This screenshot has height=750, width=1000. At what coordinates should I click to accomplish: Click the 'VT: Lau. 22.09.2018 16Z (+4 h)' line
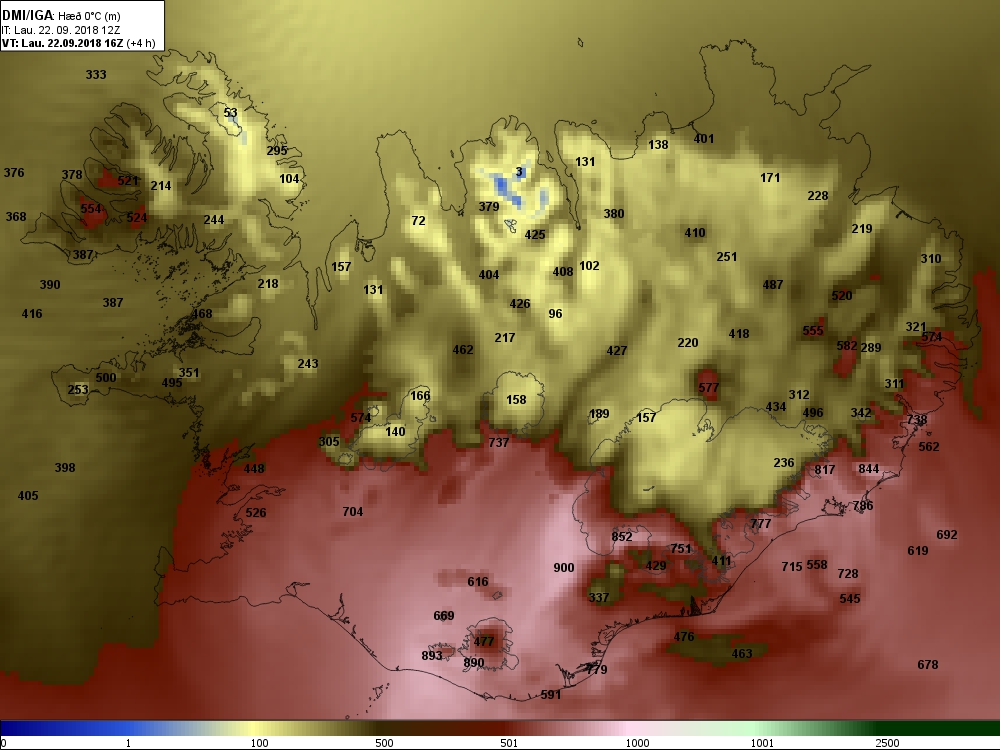coord(78,43)
